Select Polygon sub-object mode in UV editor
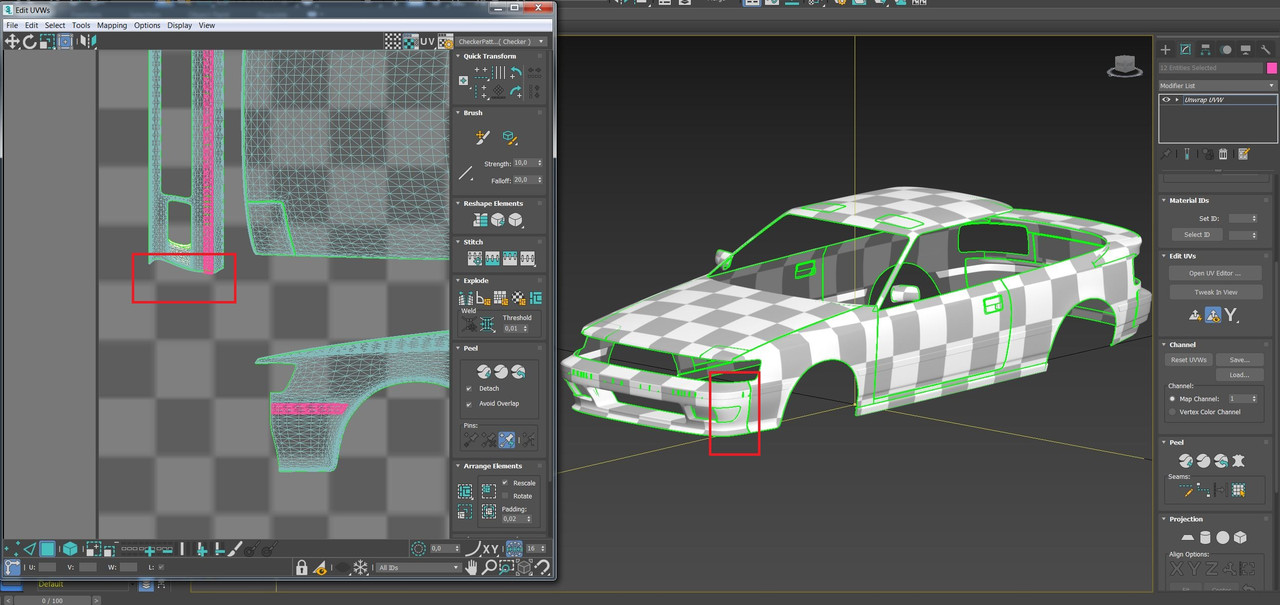 pos(47,548)
